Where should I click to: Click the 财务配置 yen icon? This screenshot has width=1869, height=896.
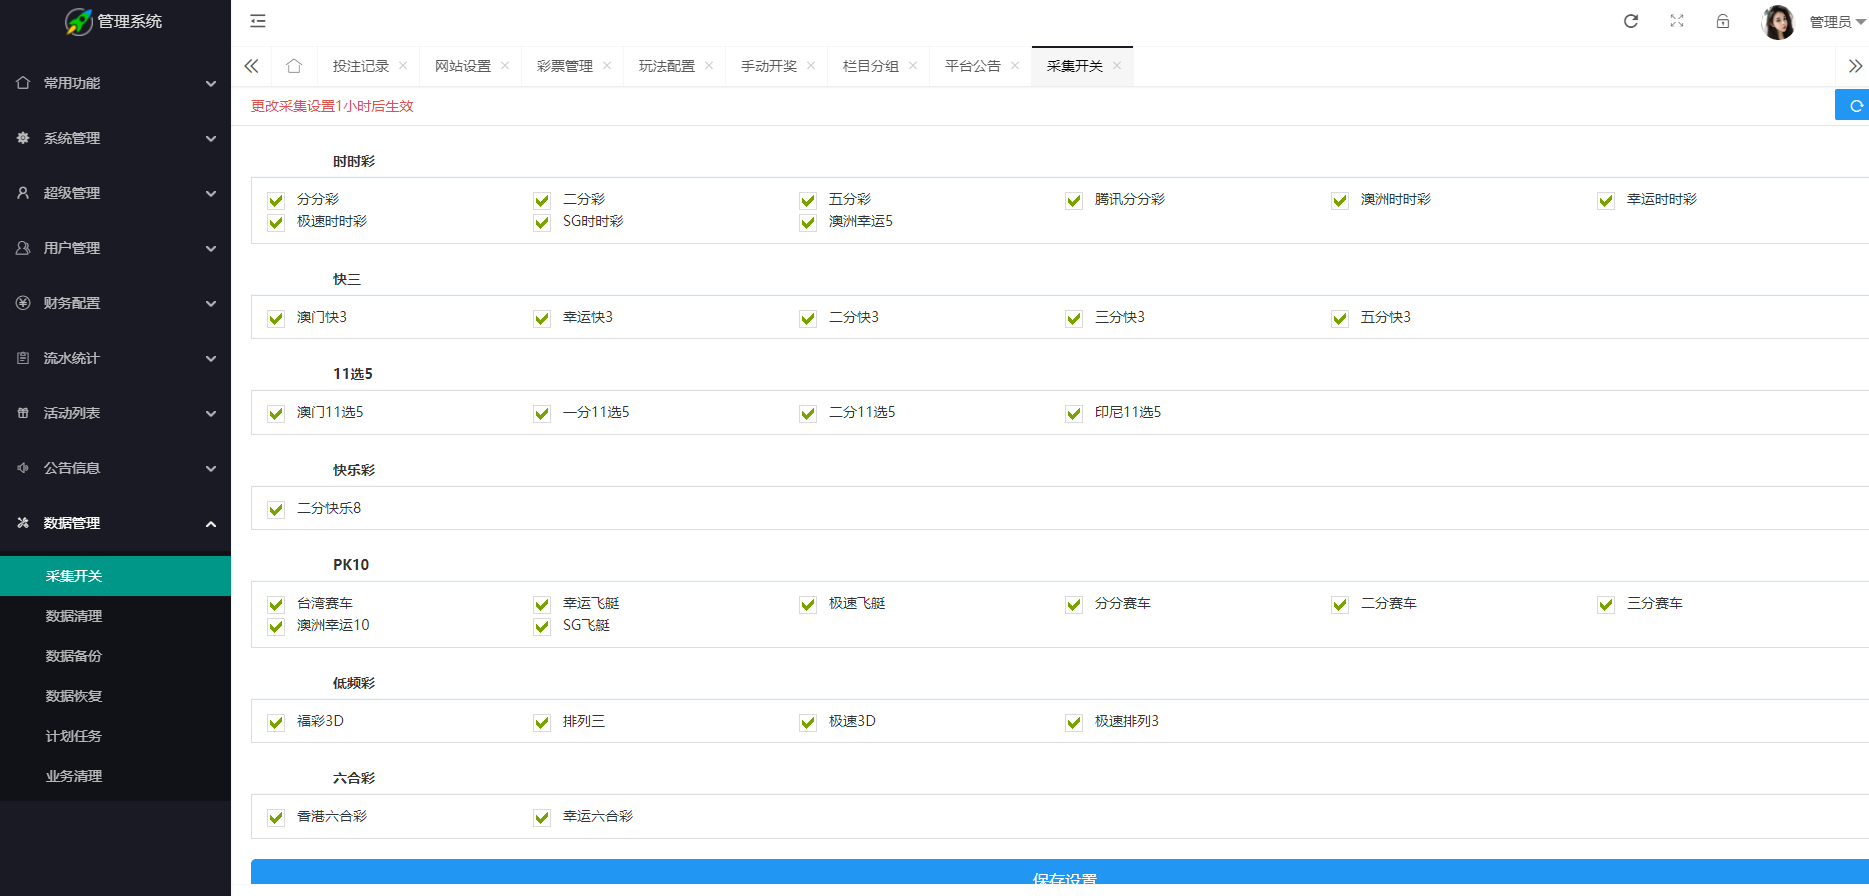tap(23, 303)
